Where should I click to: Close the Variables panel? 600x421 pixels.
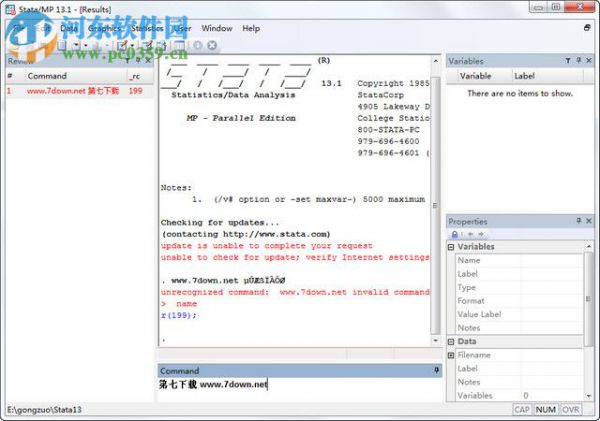(589, 60)
